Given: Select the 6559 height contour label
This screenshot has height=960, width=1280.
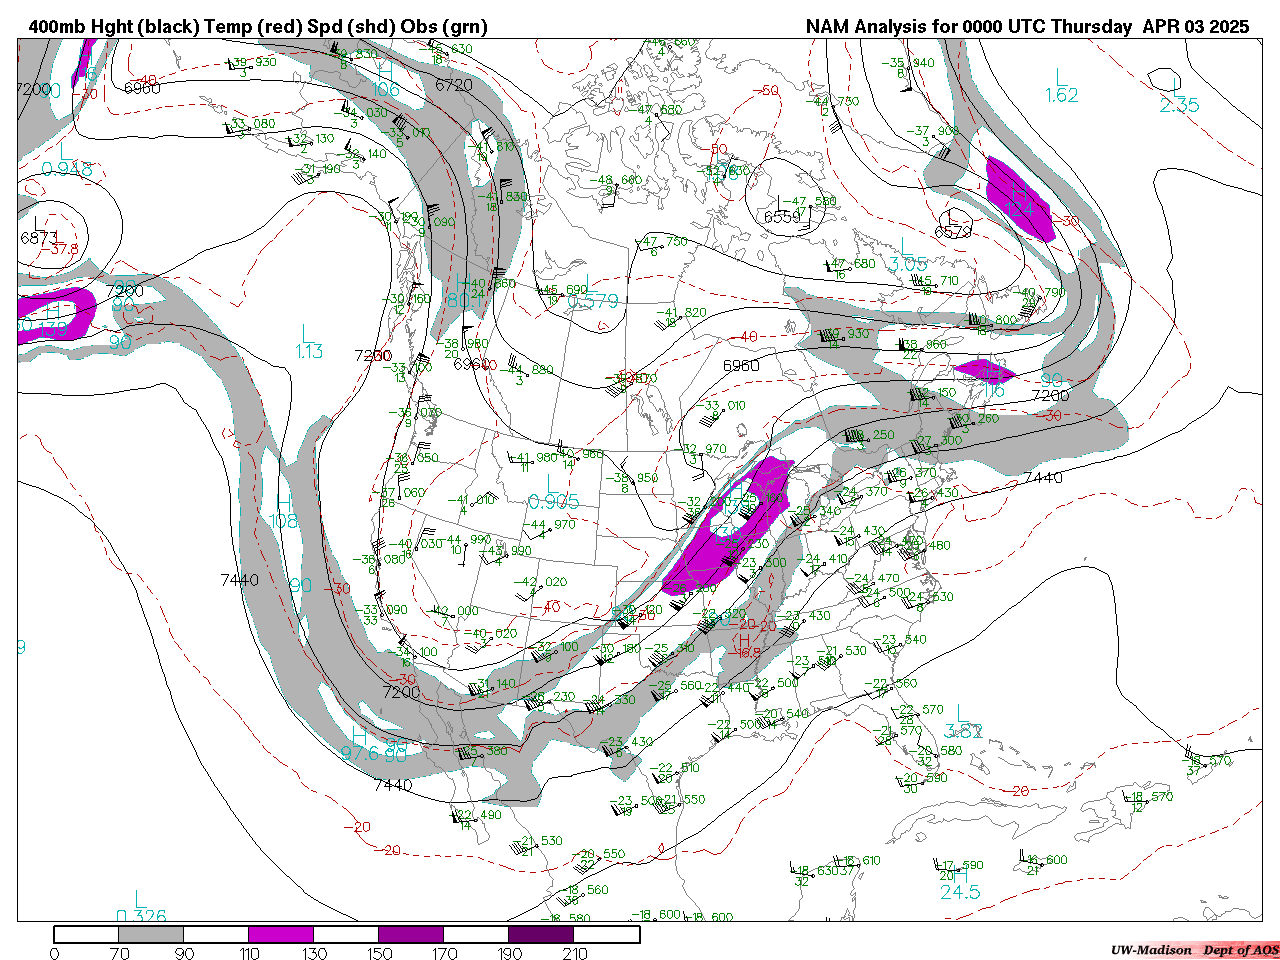Looking at the screenshot, I should [783, 217].
